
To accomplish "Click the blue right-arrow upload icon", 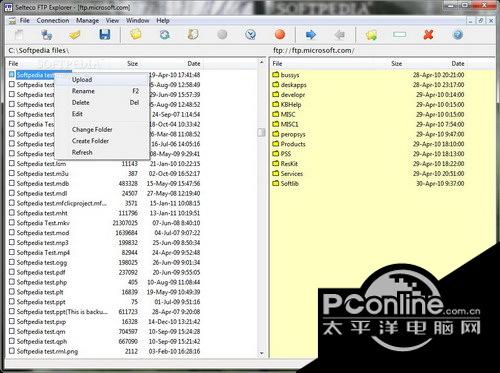I will pyautogui.click(x=311, y=34).
